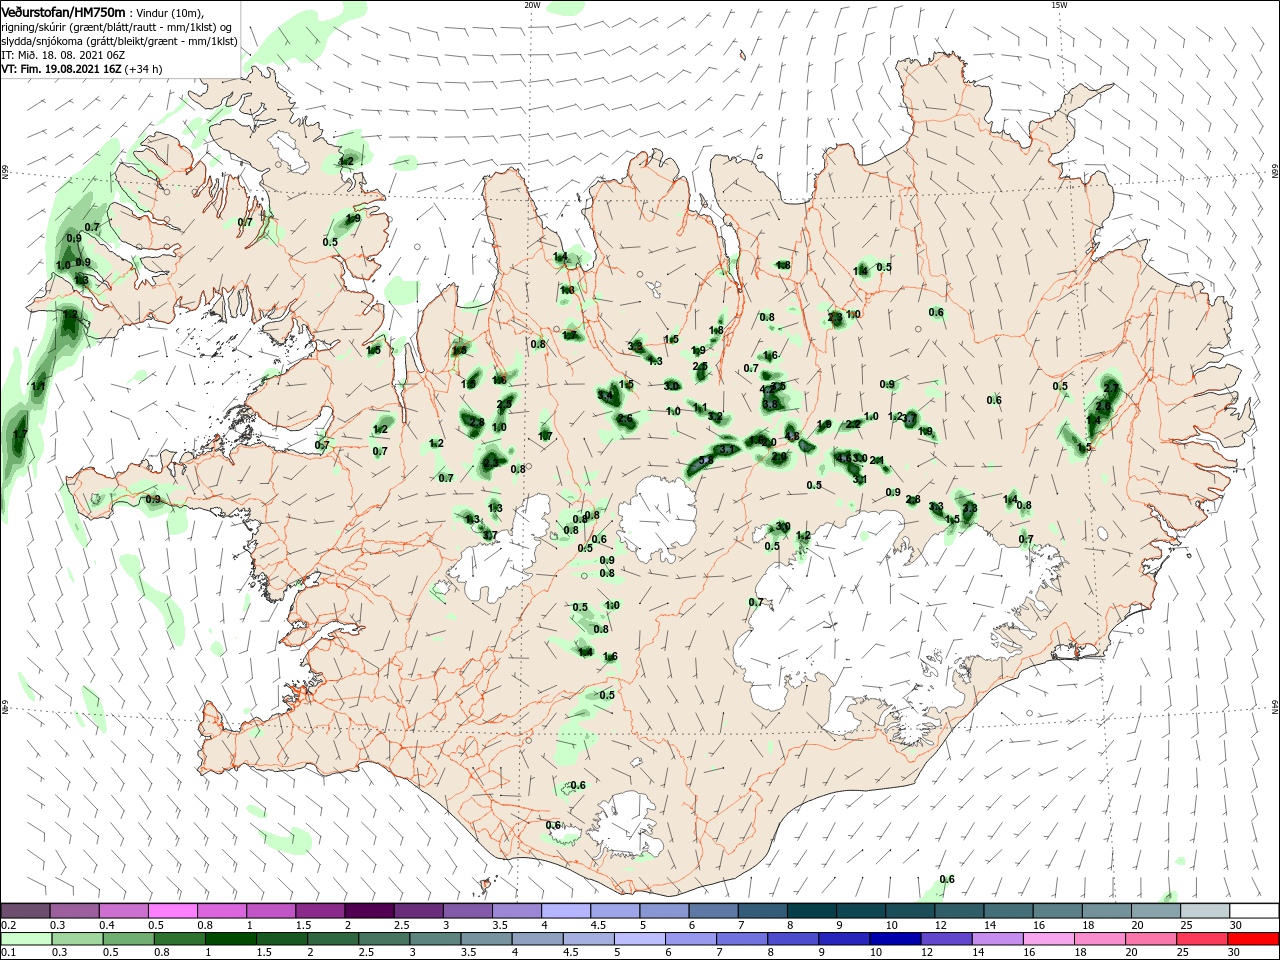Click the 0.9 value on Snæfellsnes peninsula

152,499
